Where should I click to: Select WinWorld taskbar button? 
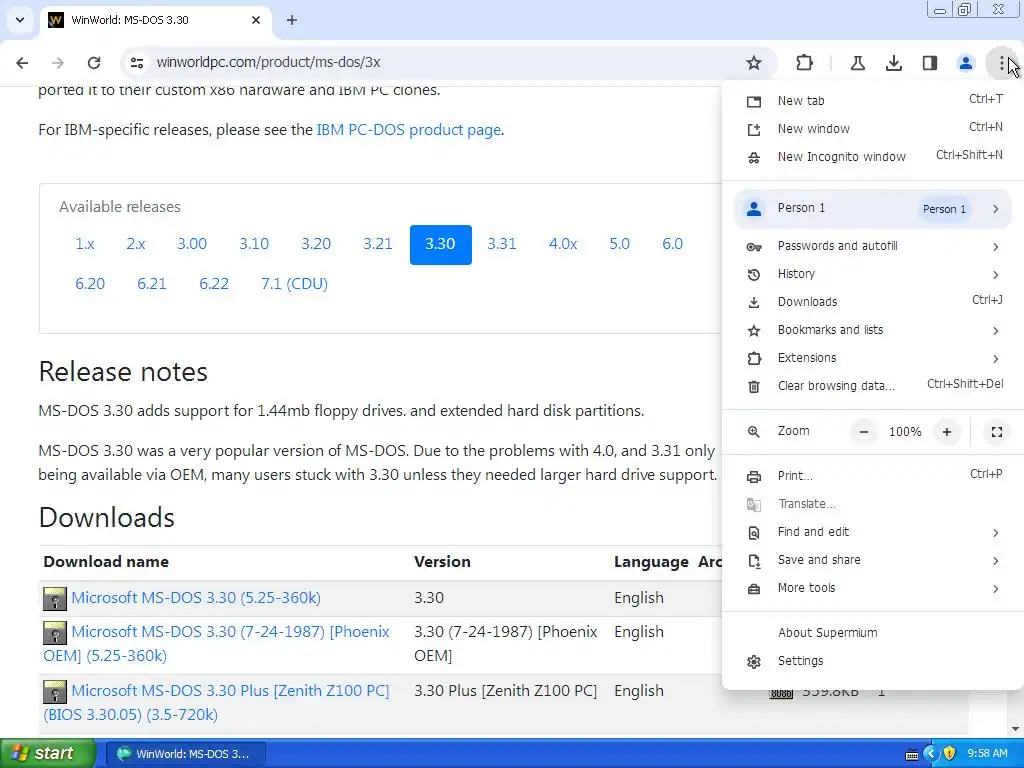(185, 754)
